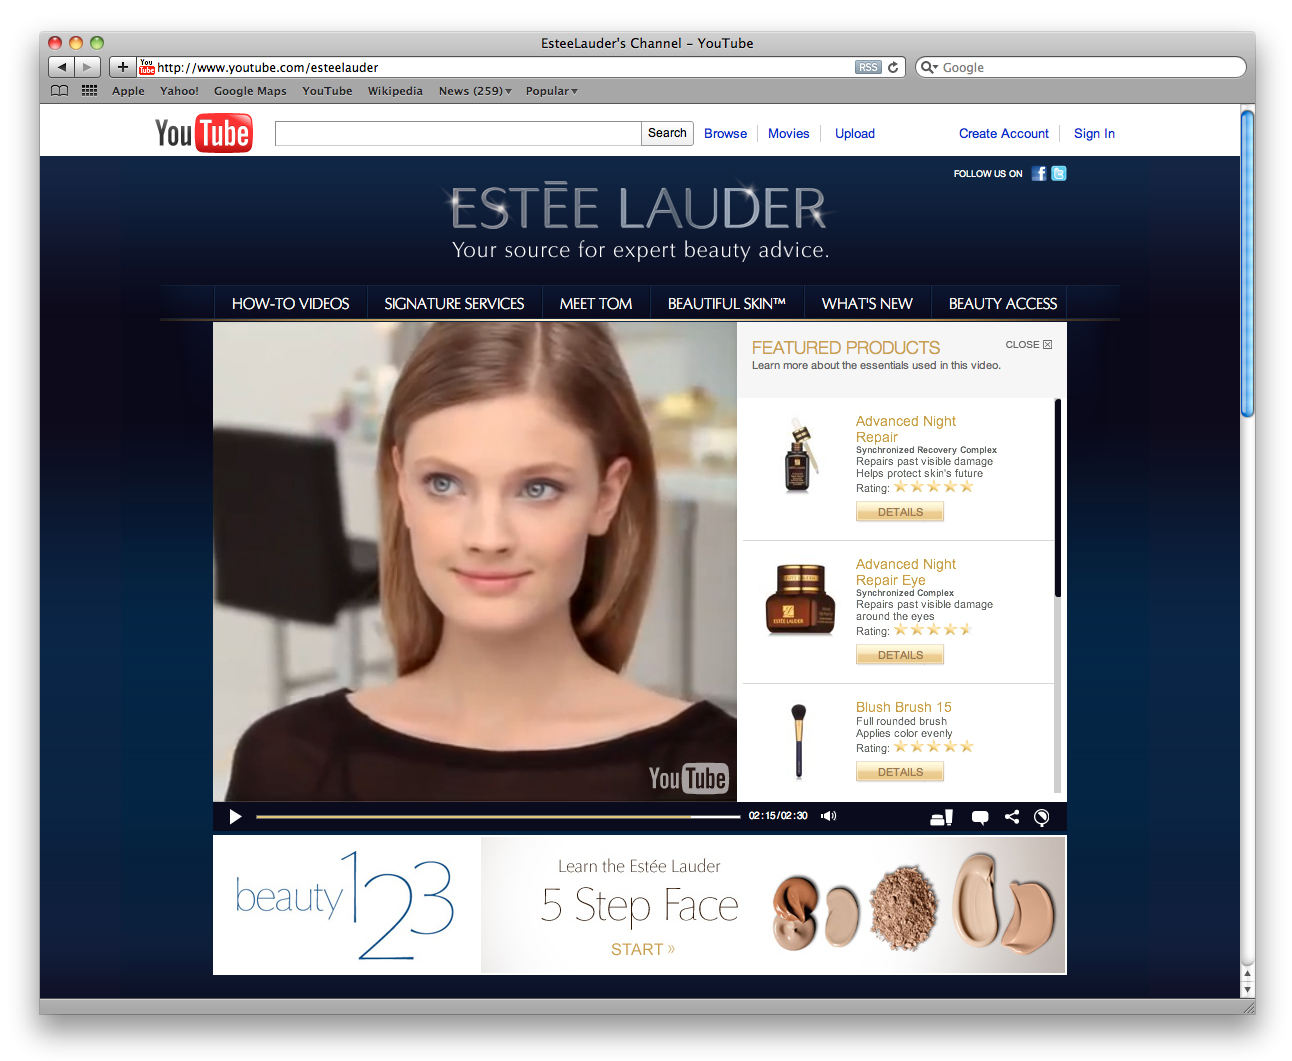1292x1061 pixels.
Task: Click the Advanced Night Repair bottle image
Action: coord(799,455)
